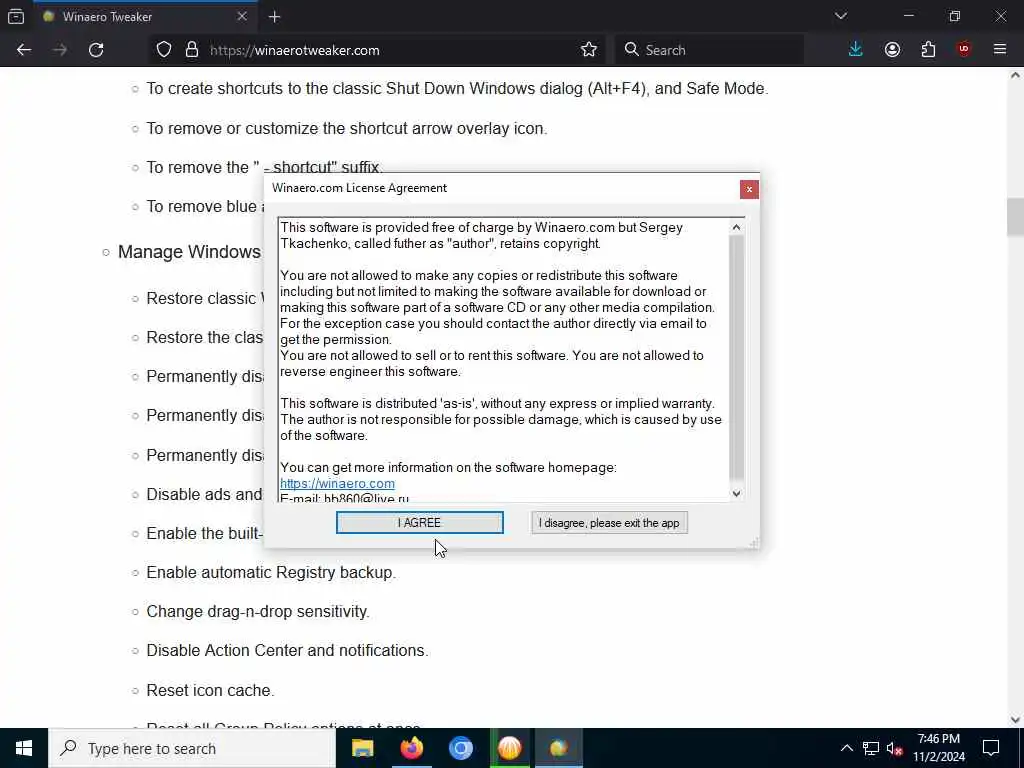Screen dimensions: 1024x768
Task: Open the Firefox application menu
Action: pos(1000,50)
